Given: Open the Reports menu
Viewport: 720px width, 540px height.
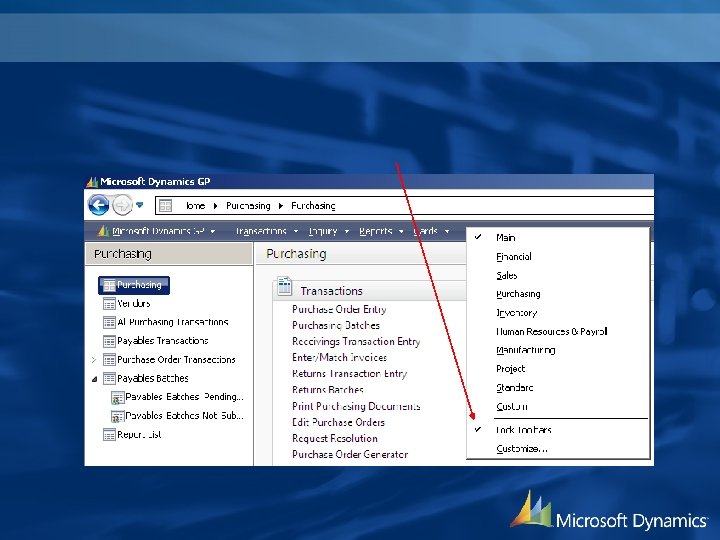Looking at the screenshot, I should click(381, 231).
